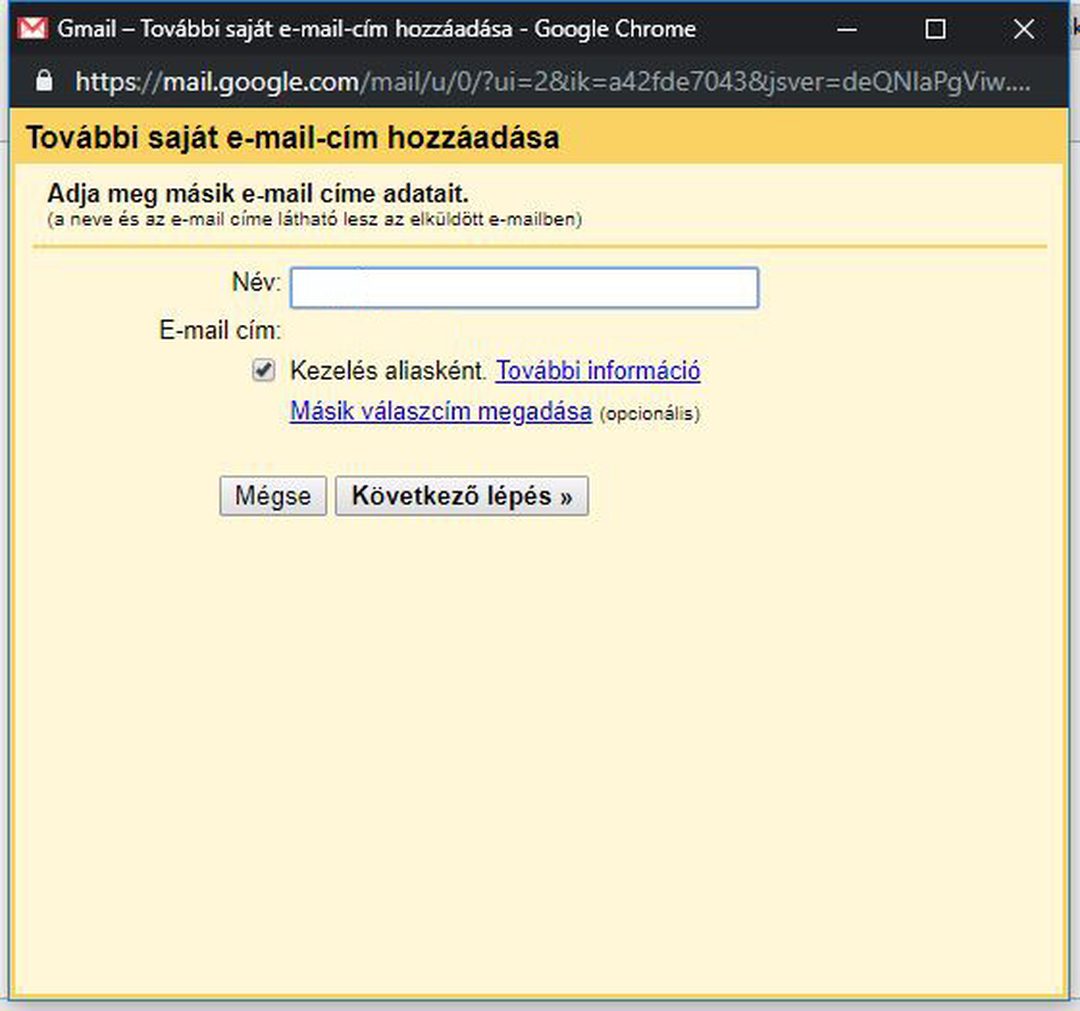1080x1011 pixels.
Task: Click the E-mail cím label
Action: (220, 331)
